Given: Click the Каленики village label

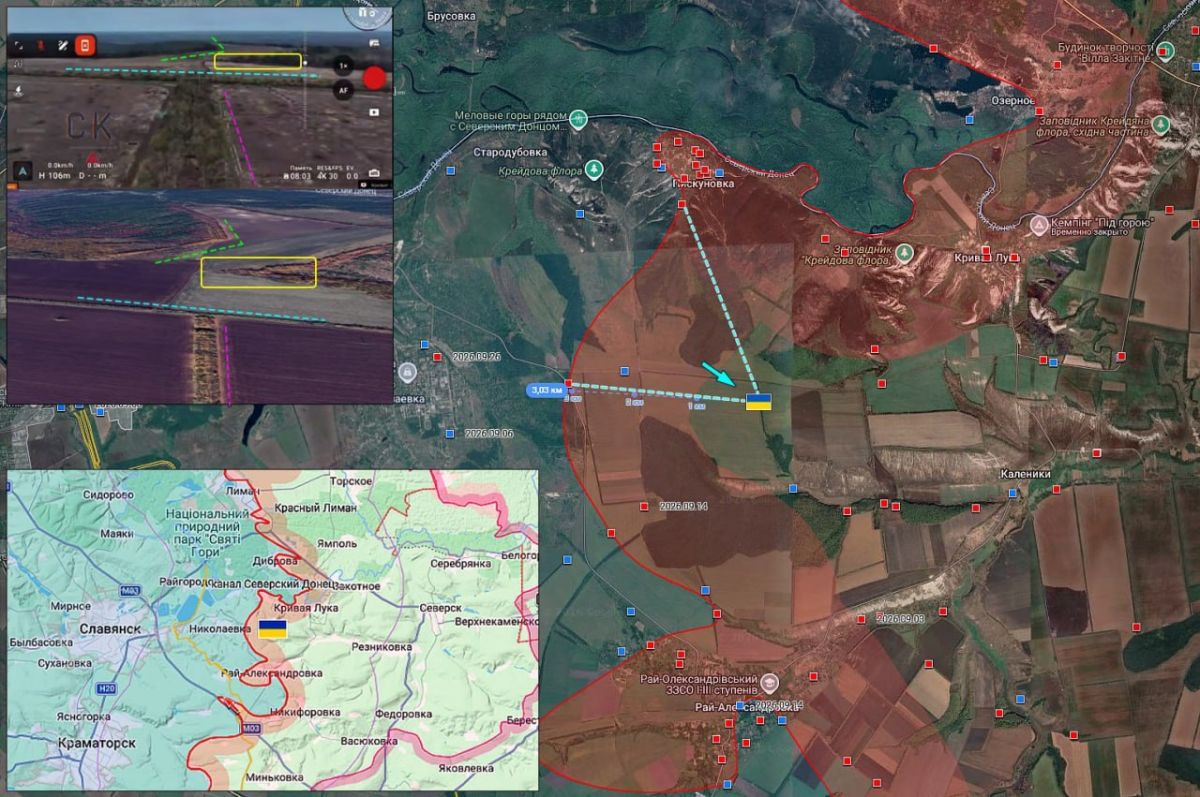Looking at the screenshot, I should 1025,475.
